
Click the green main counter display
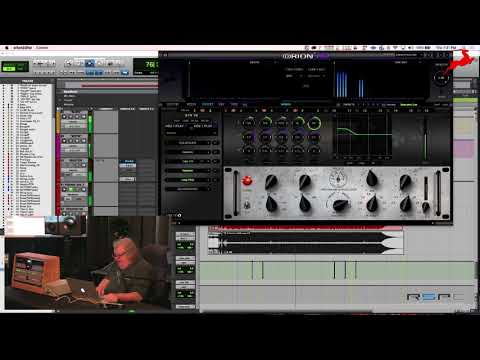point(146,66)
